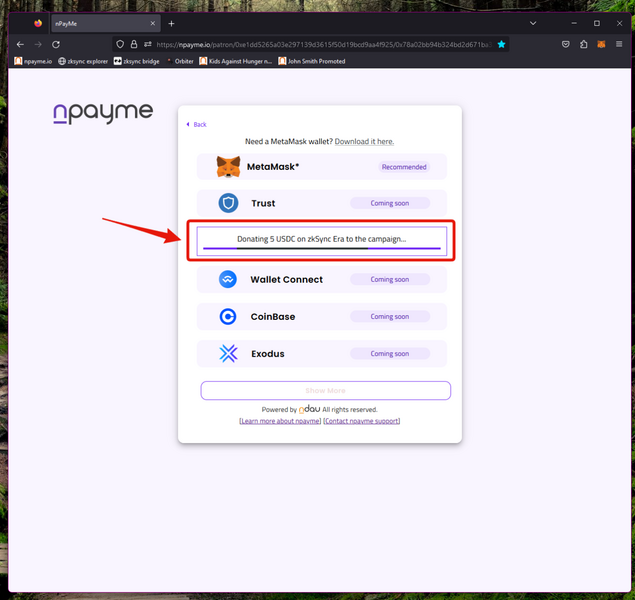The image size is (635, 600).
Task: Click the CoinBase logo icon
Action: pyautogui.click(x=228, y=317)
